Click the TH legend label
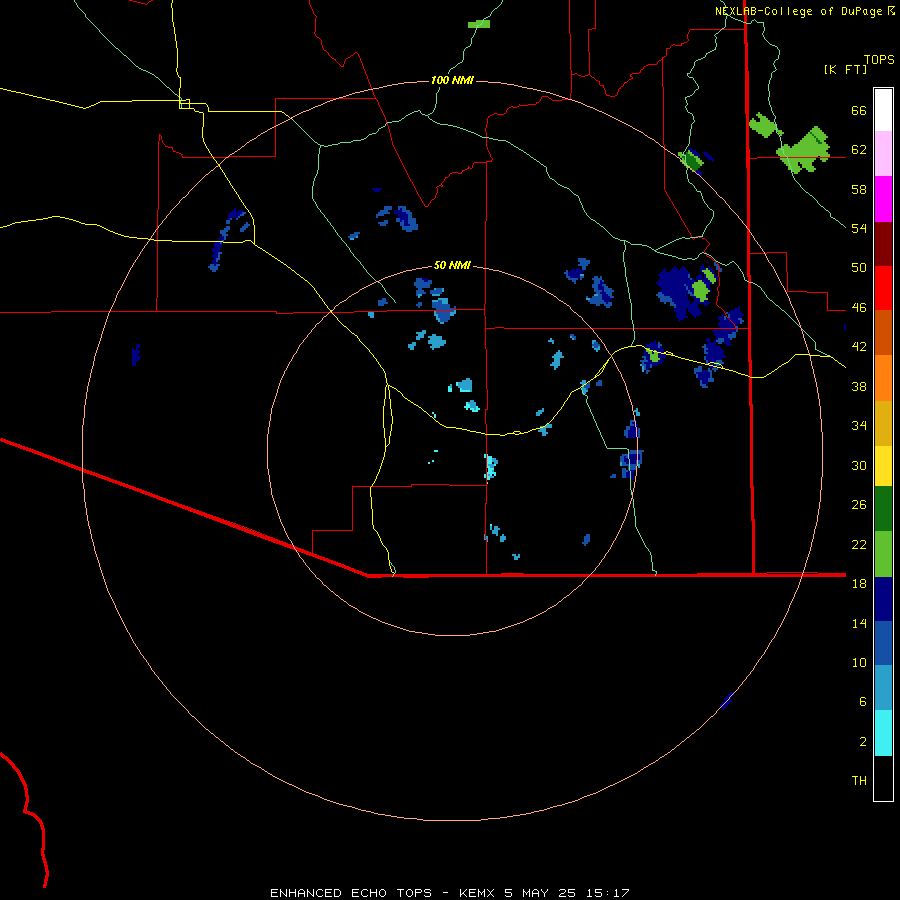The image size is (900, 900). [x=859, y=781]
